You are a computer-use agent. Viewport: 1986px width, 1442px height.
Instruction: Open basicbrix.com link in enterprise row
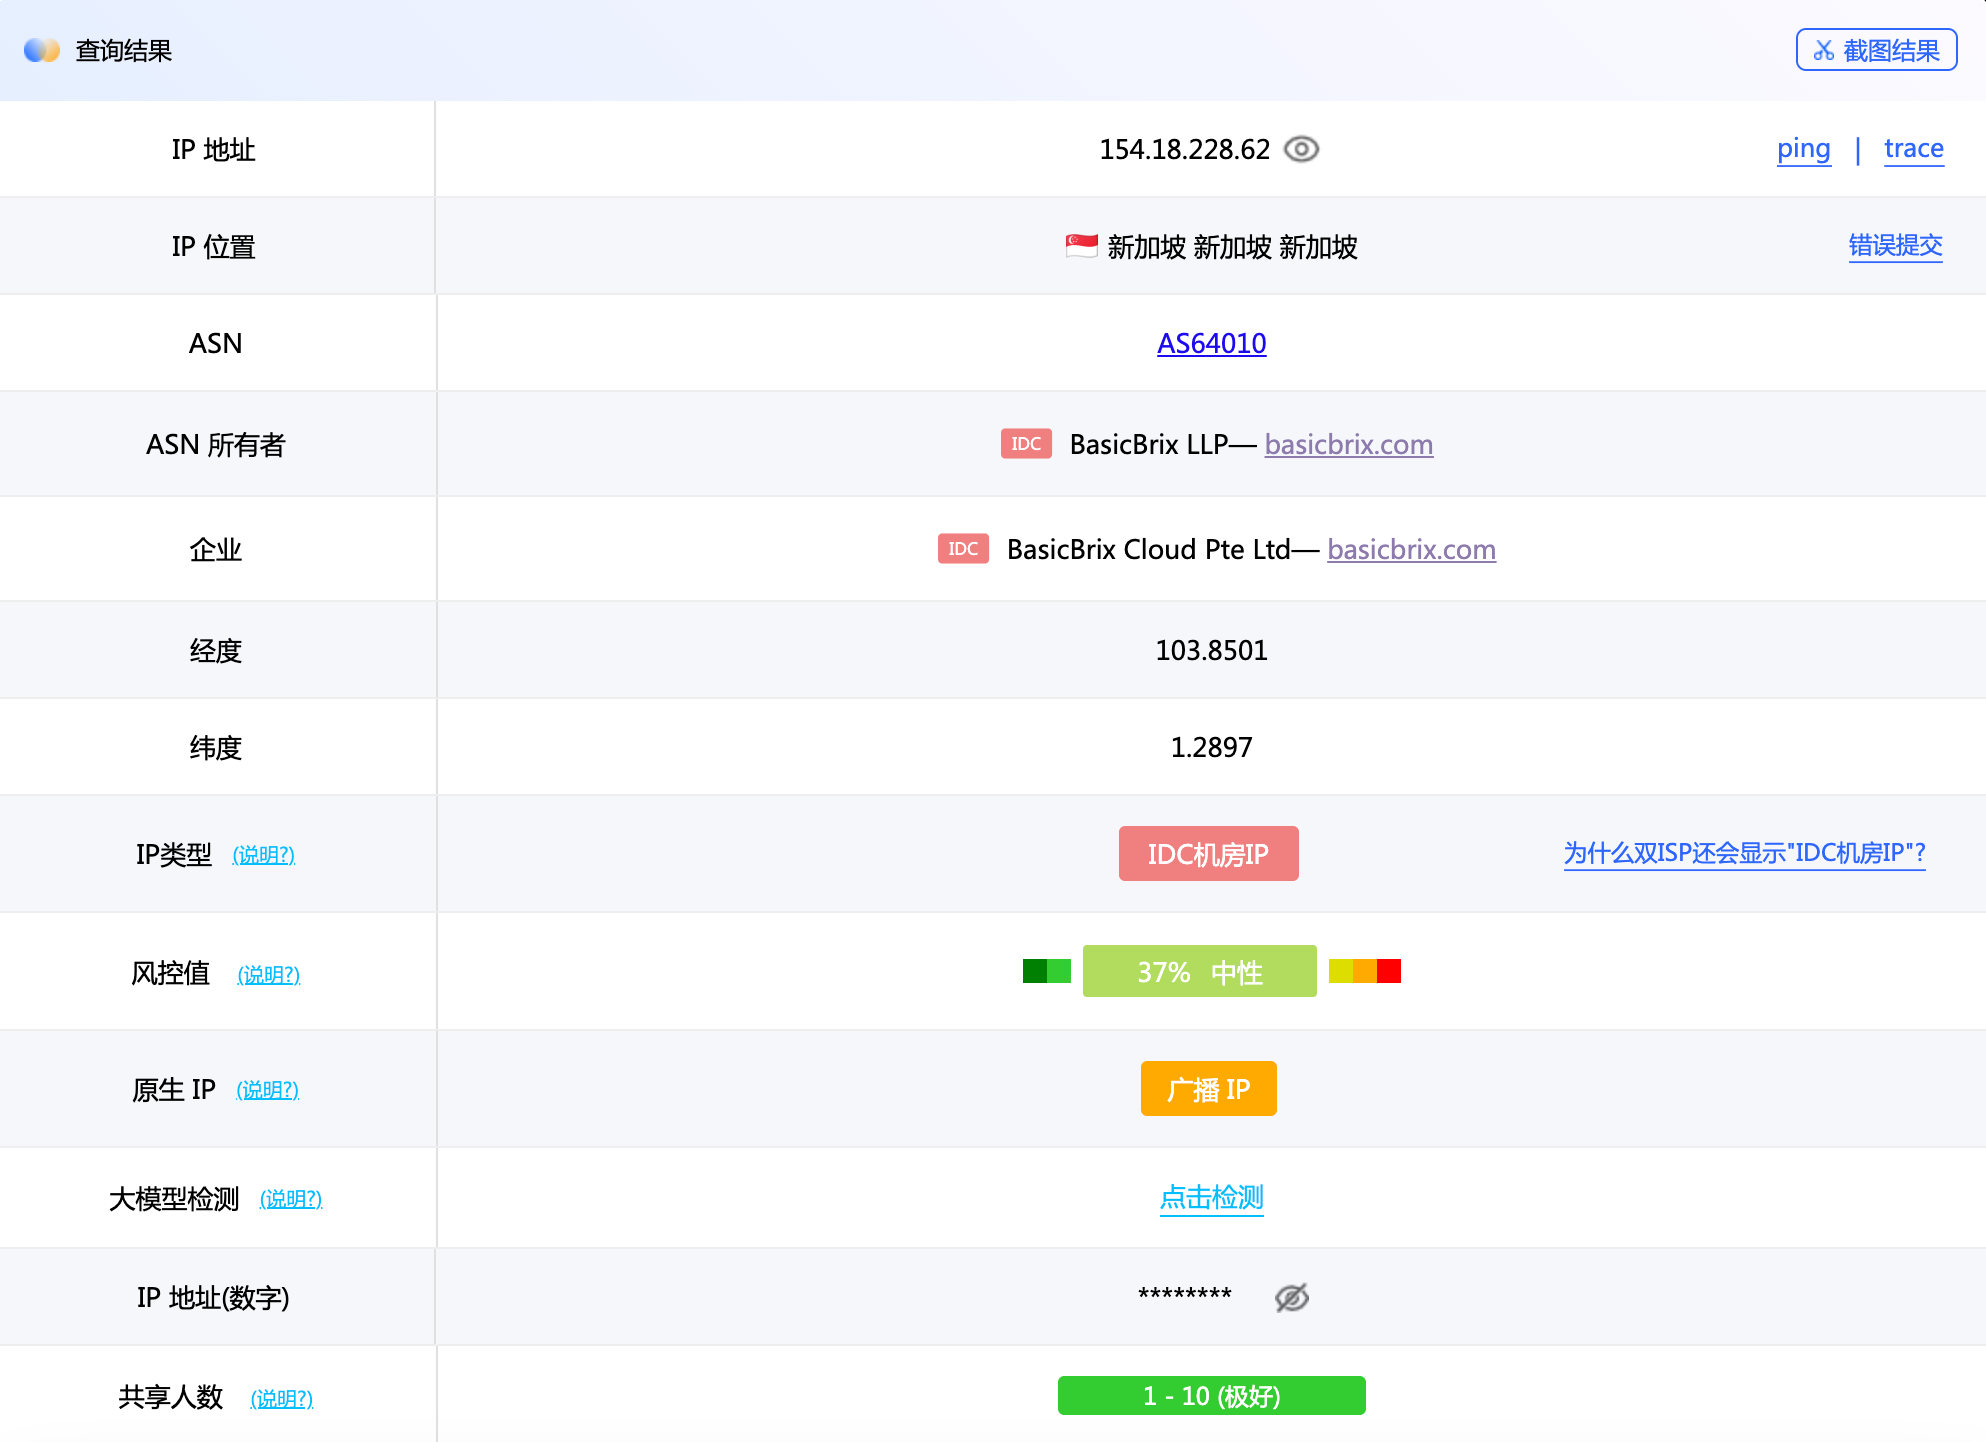pyautogui.click(x=1411, y=549)
